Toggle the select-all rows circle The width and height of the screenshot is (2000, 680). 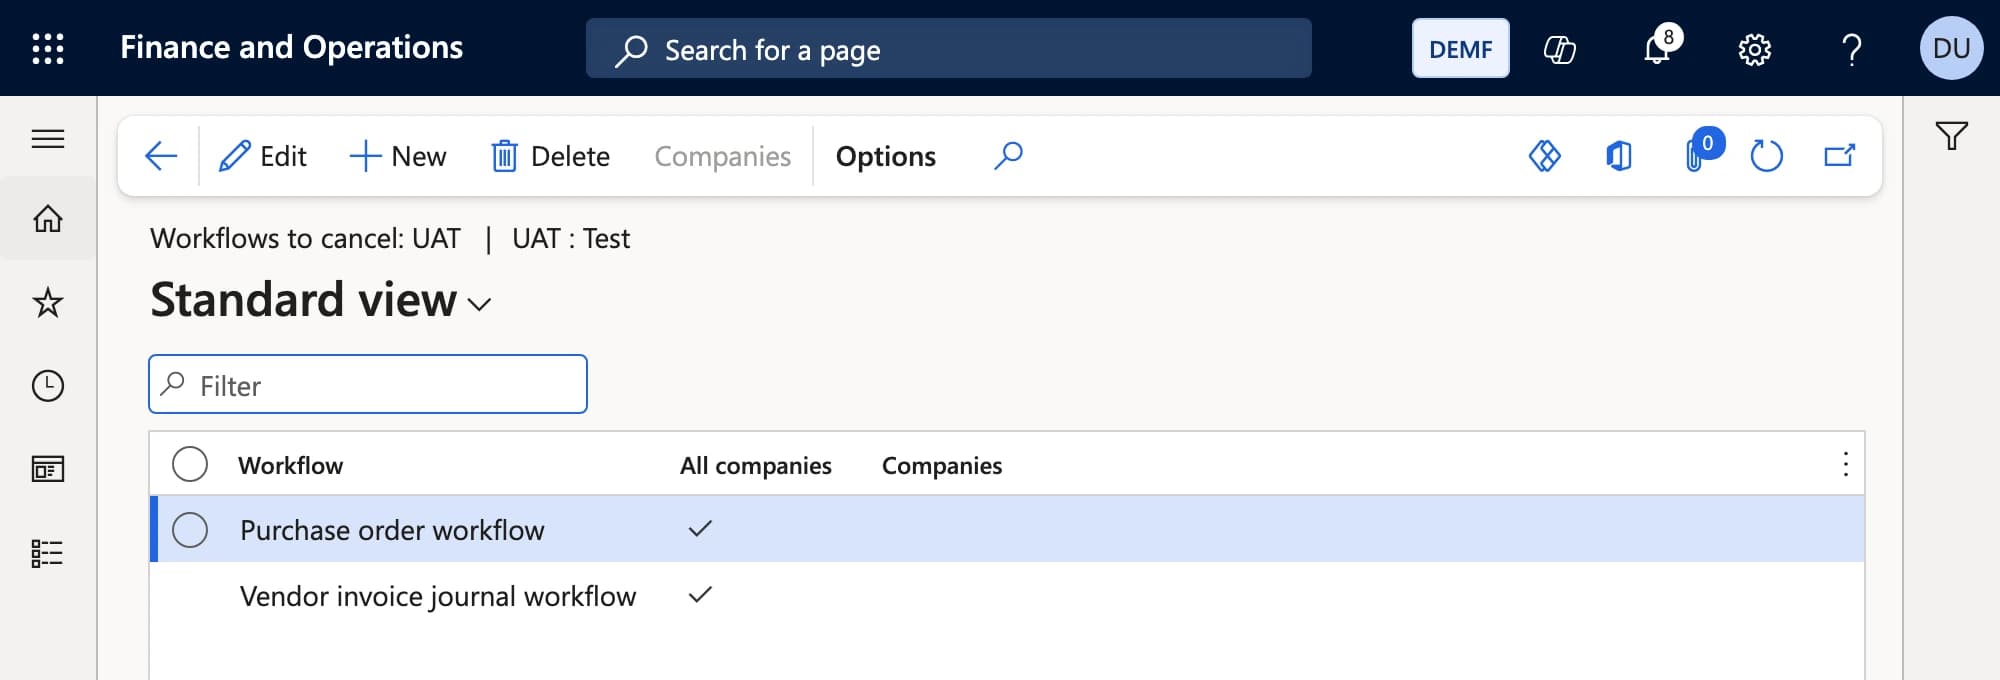[190, 464]
